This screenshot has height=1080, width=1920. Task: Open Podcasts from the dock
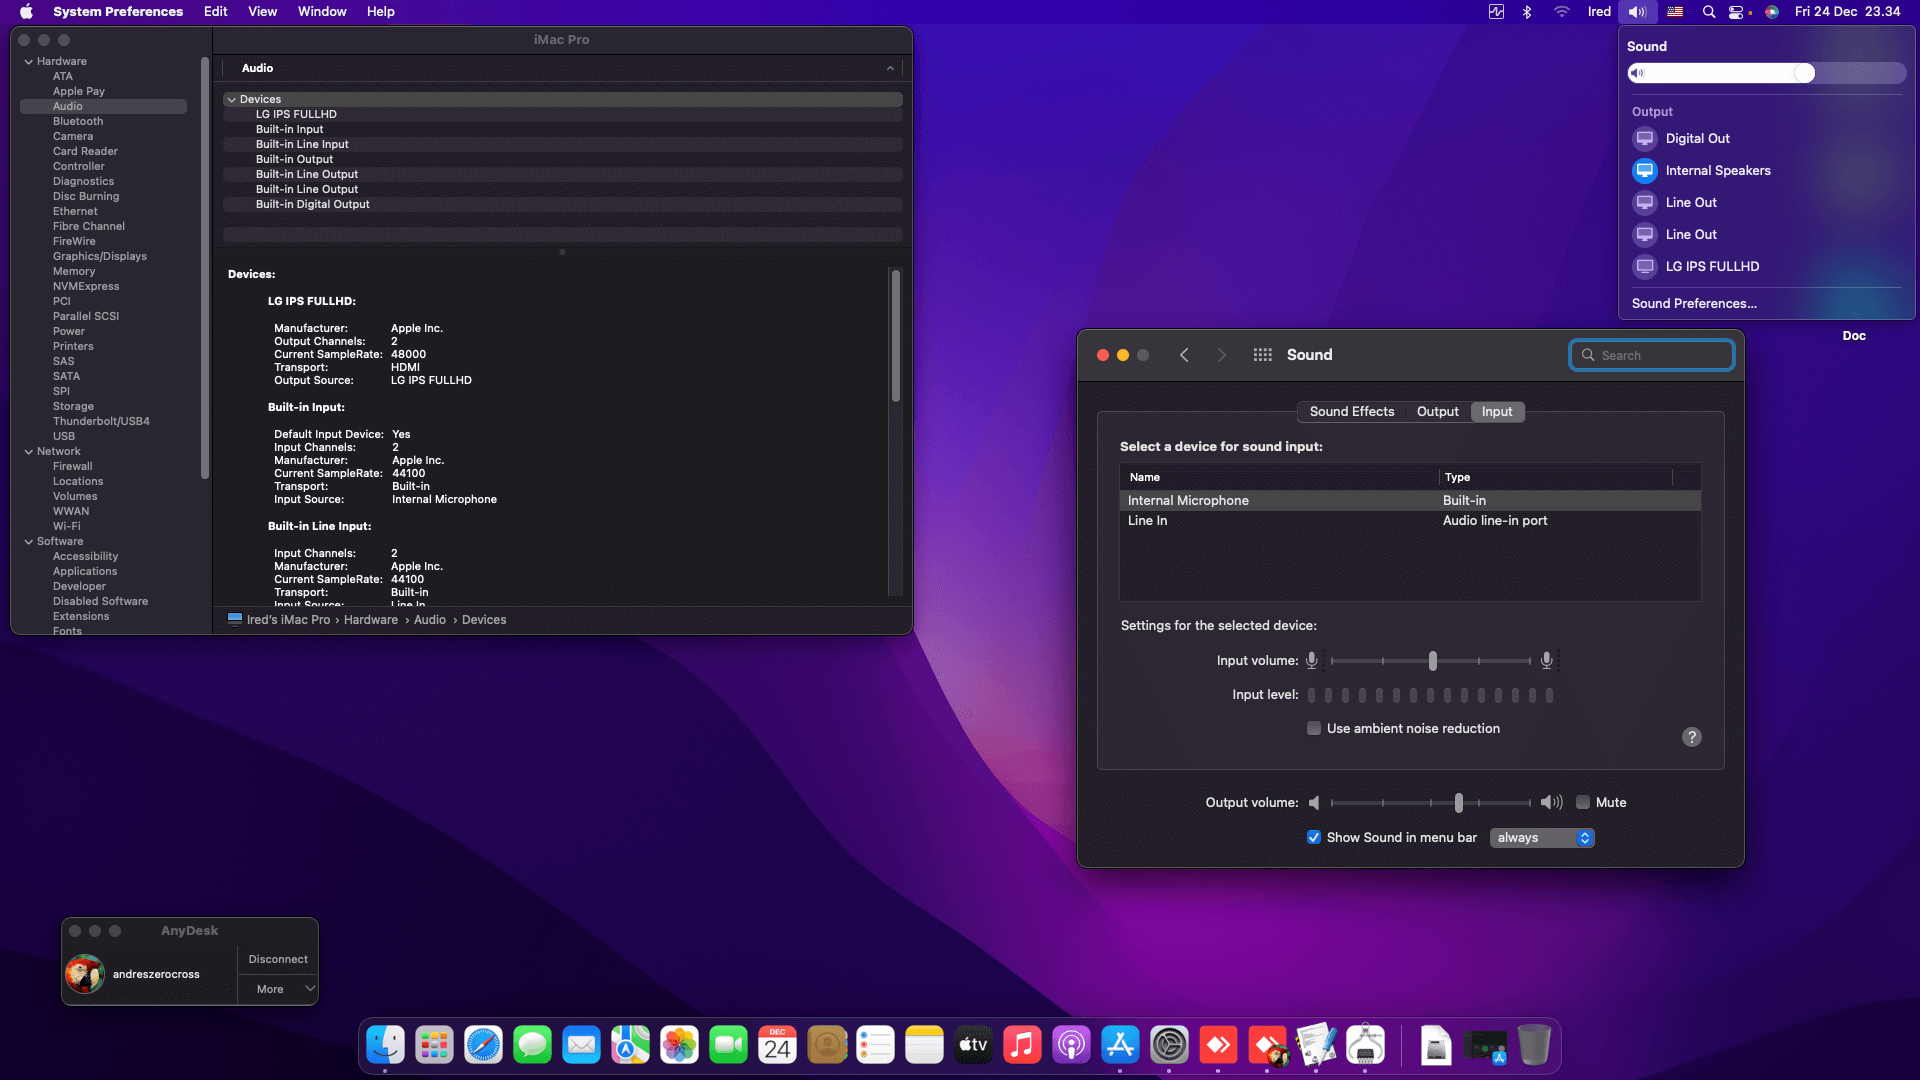(1071, 1046)
